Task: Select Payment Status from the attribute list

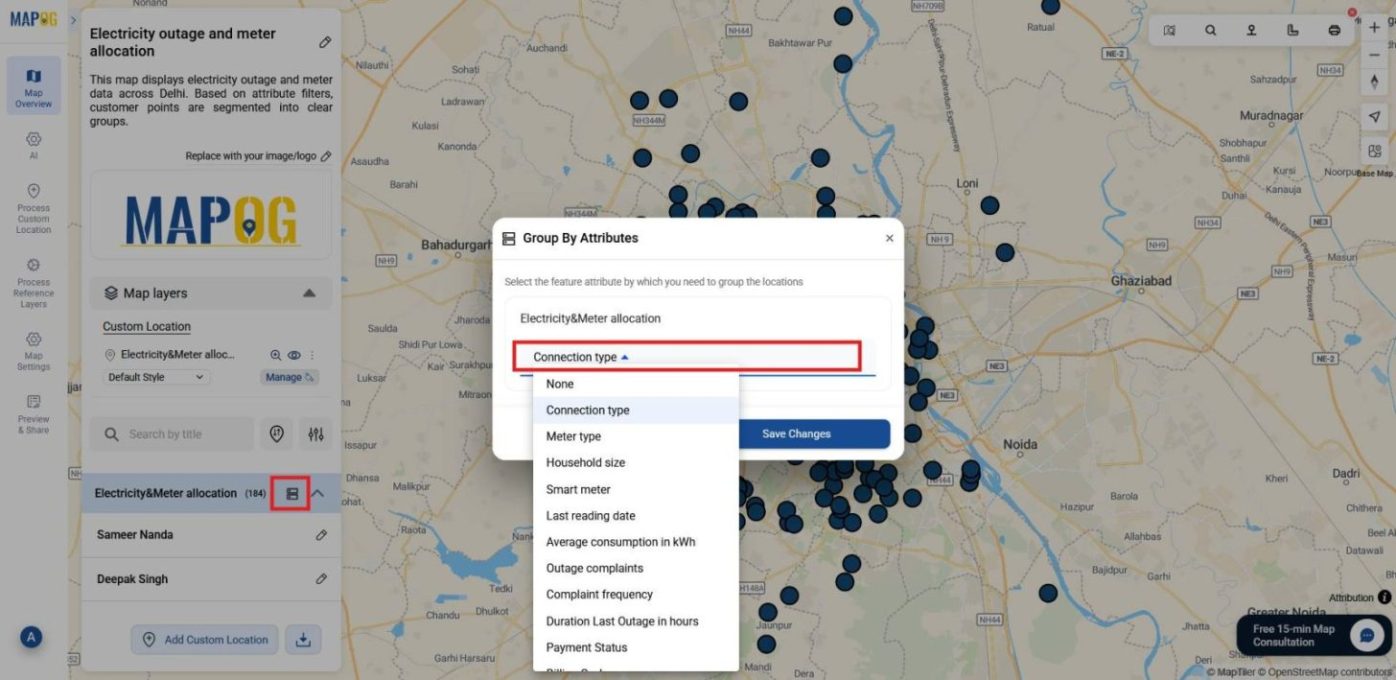Action: (x=586, y=647)
